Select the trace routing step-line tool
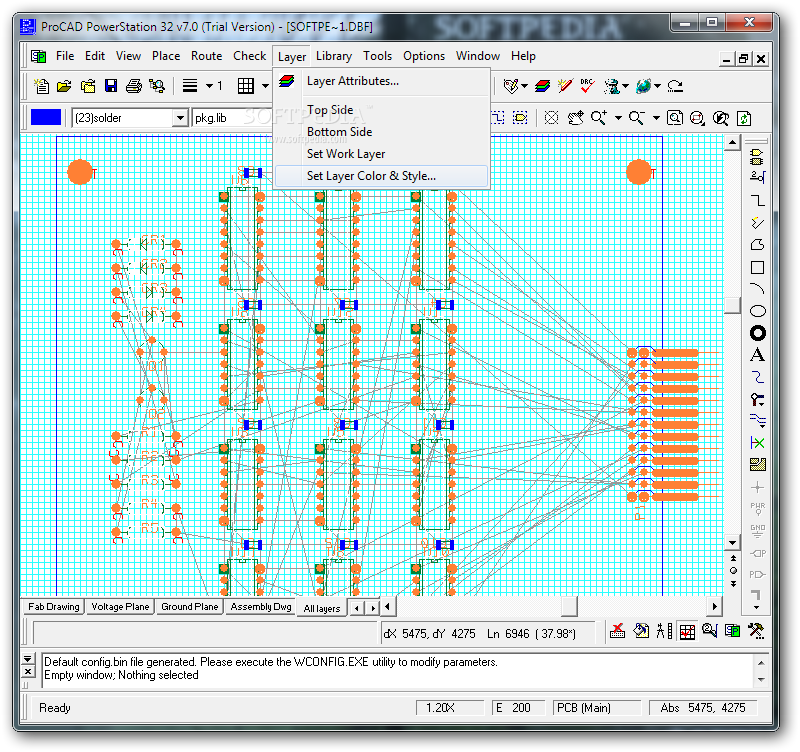The image size is (800, 752). click(x=758, y=200)
